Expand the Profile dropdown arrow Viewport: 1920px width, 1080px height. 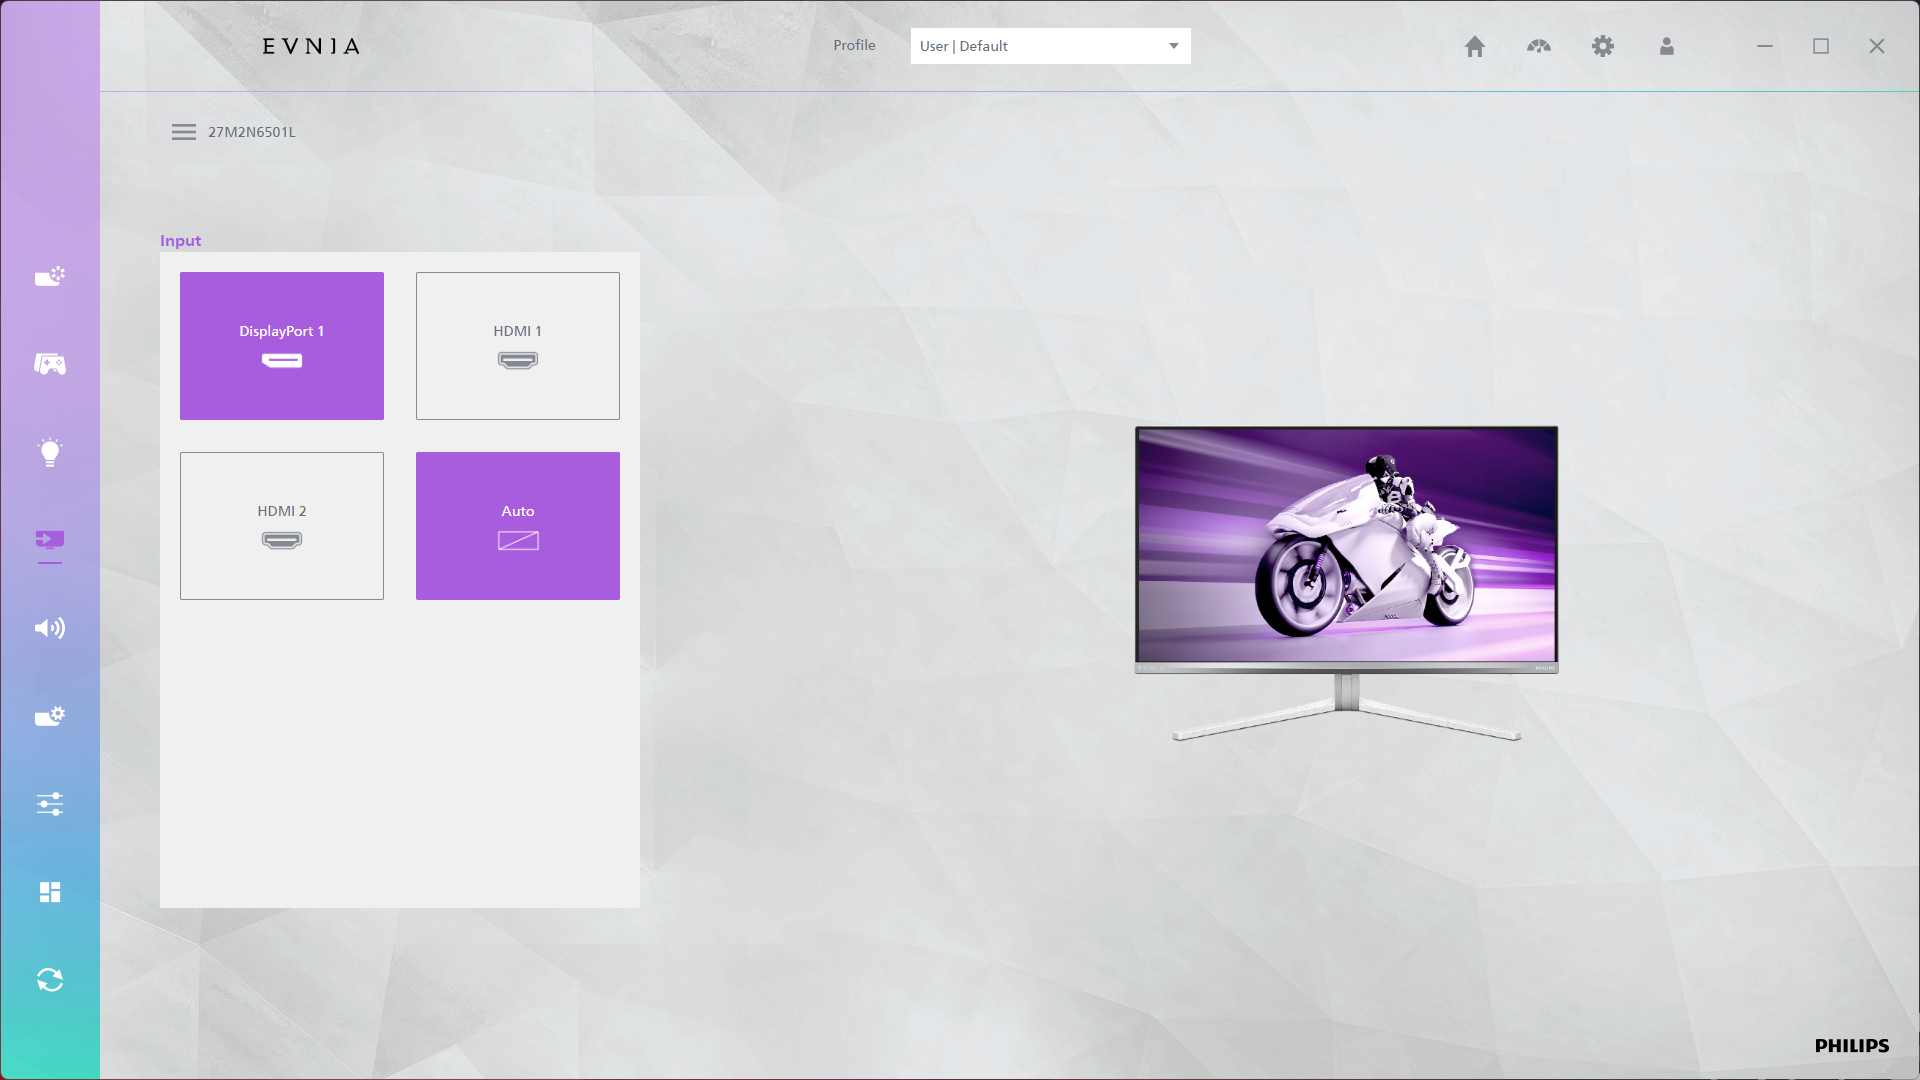click(1174, 46)
